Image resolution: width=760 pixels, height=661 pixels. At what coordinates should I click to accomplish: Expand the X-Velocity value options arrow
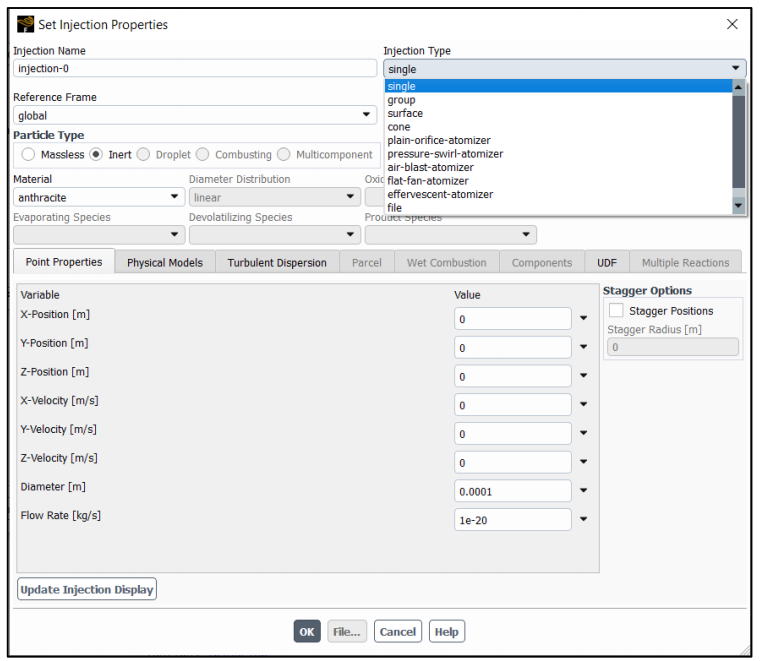click(x=584, y=404)
